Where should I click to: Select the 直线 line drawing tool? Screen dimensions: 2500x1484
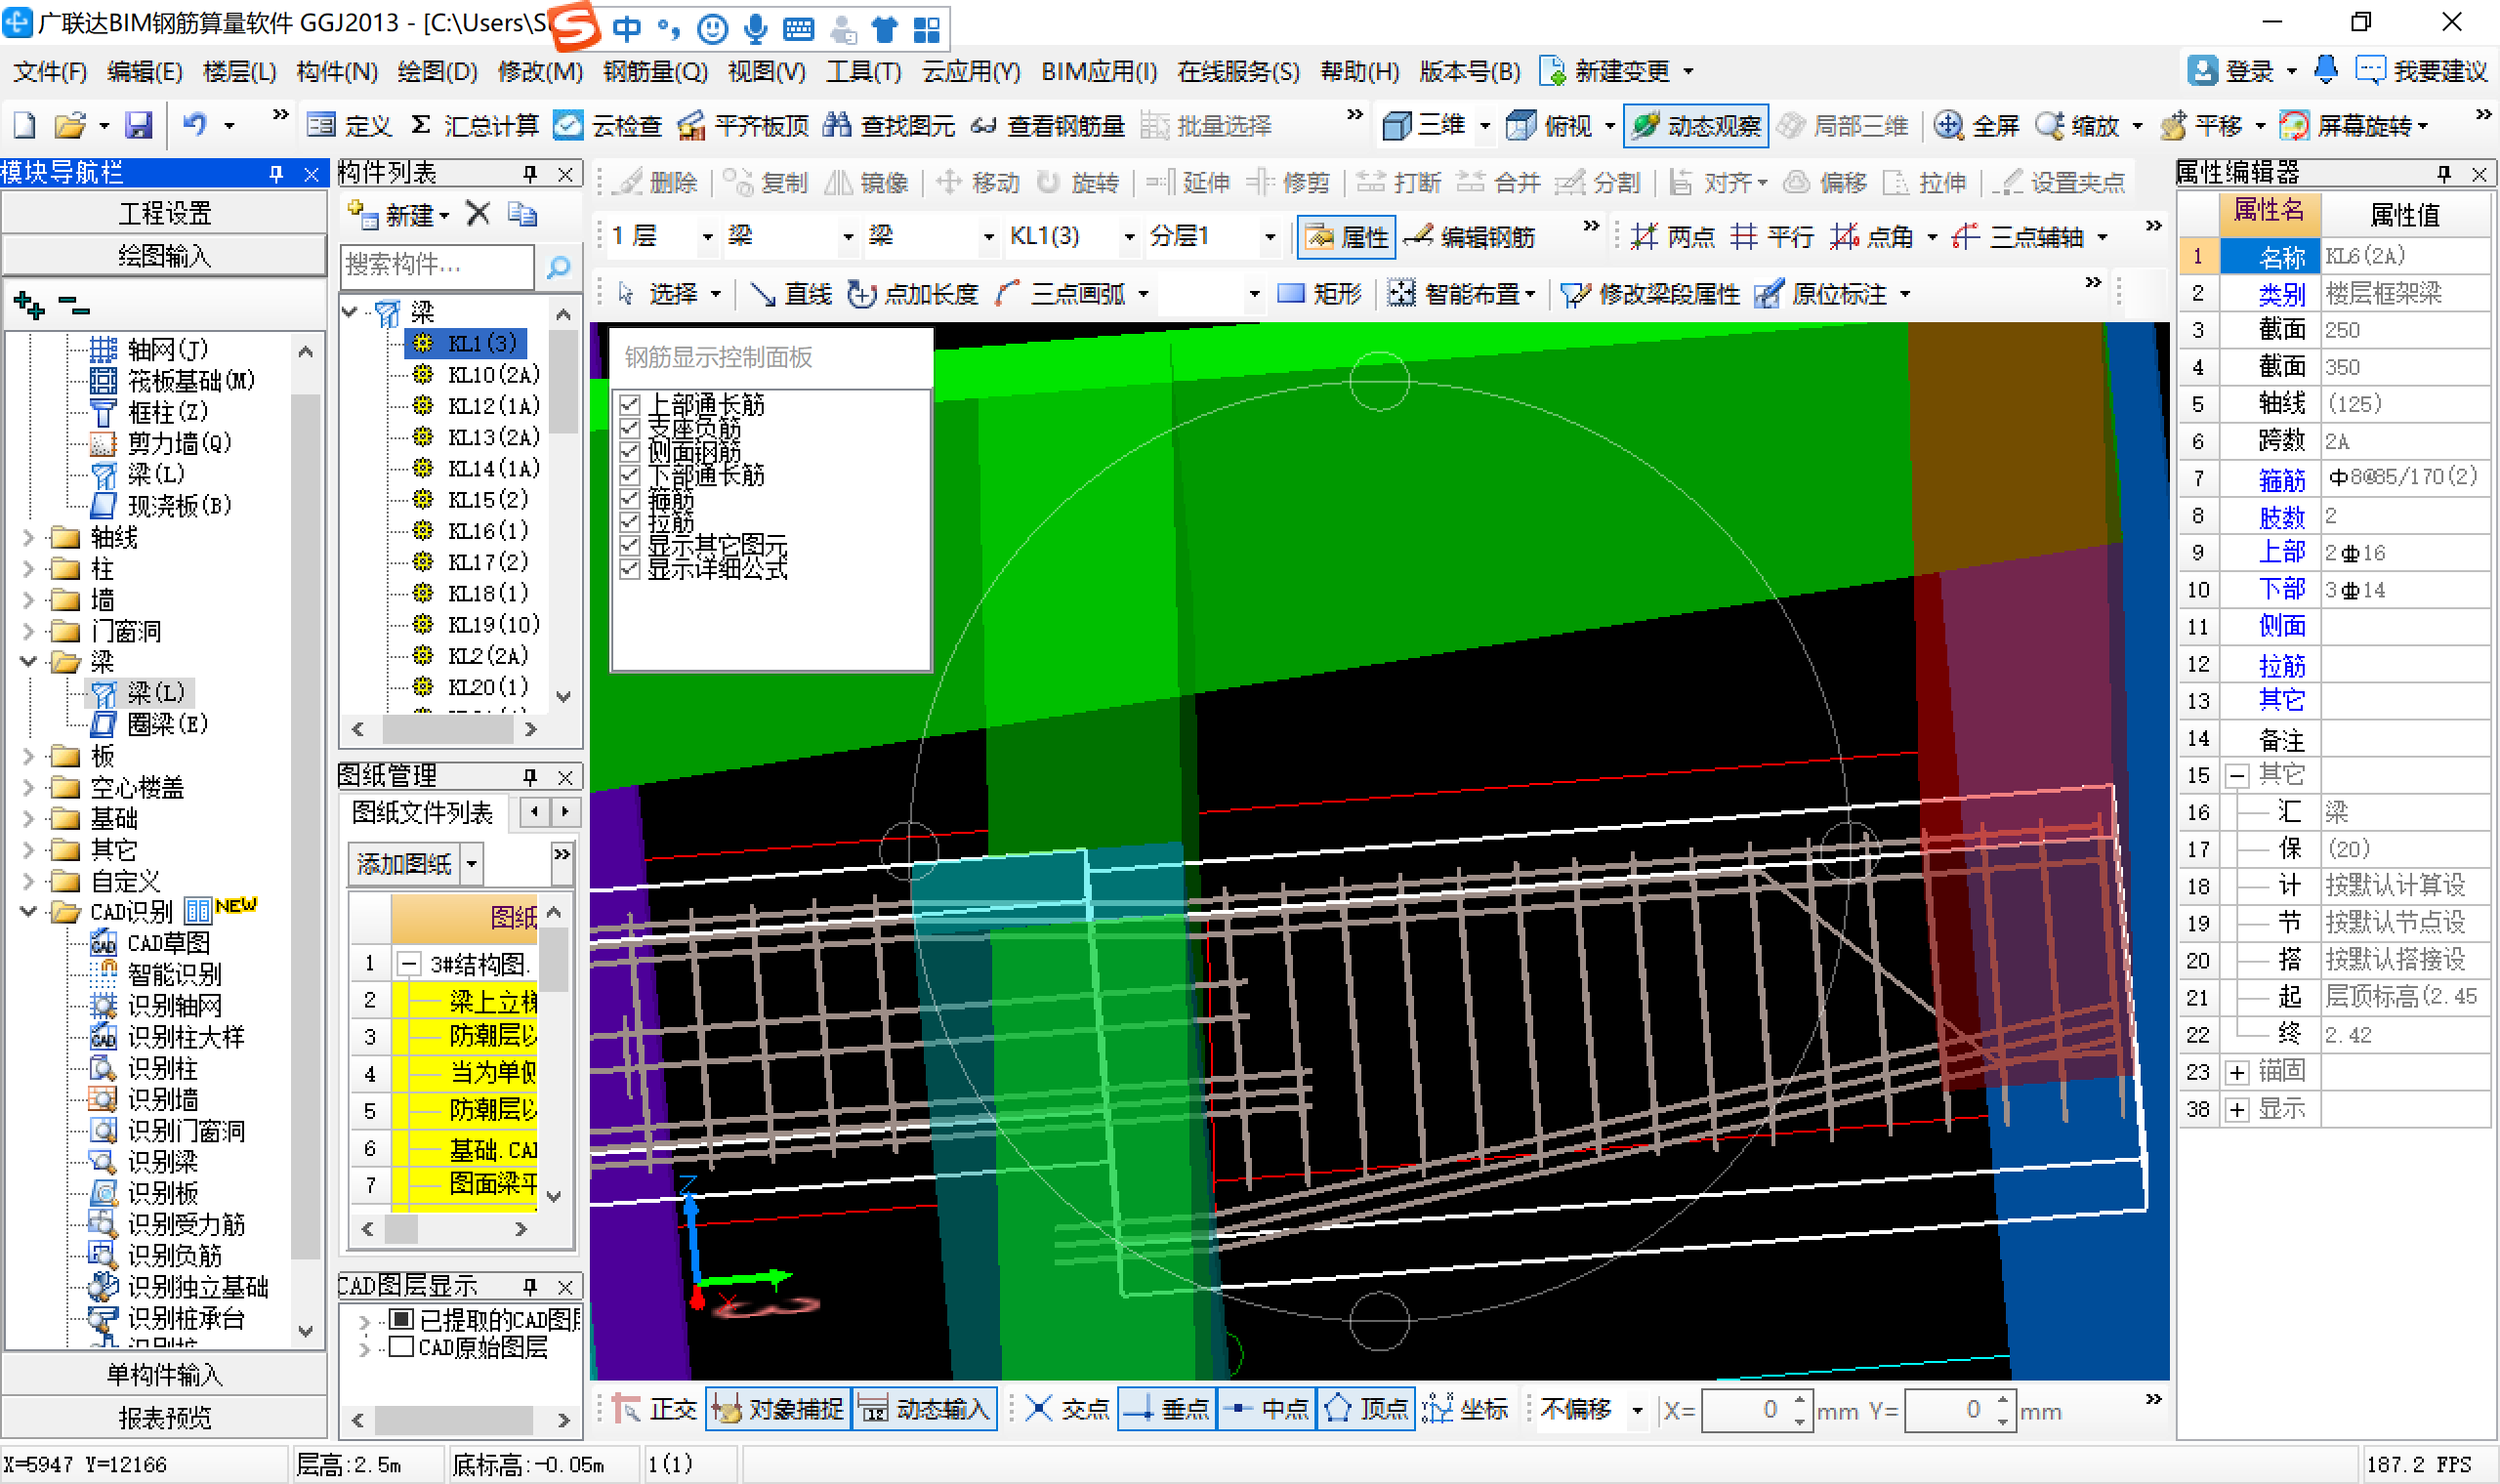pos(791,294)
